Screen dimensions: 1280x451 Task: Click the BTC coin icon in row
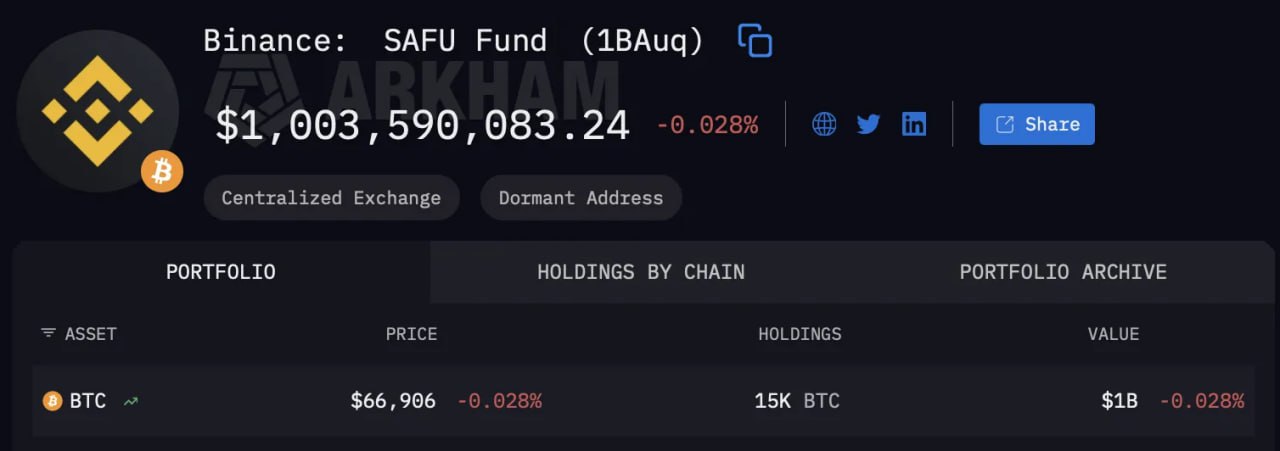tap(52, 401)
